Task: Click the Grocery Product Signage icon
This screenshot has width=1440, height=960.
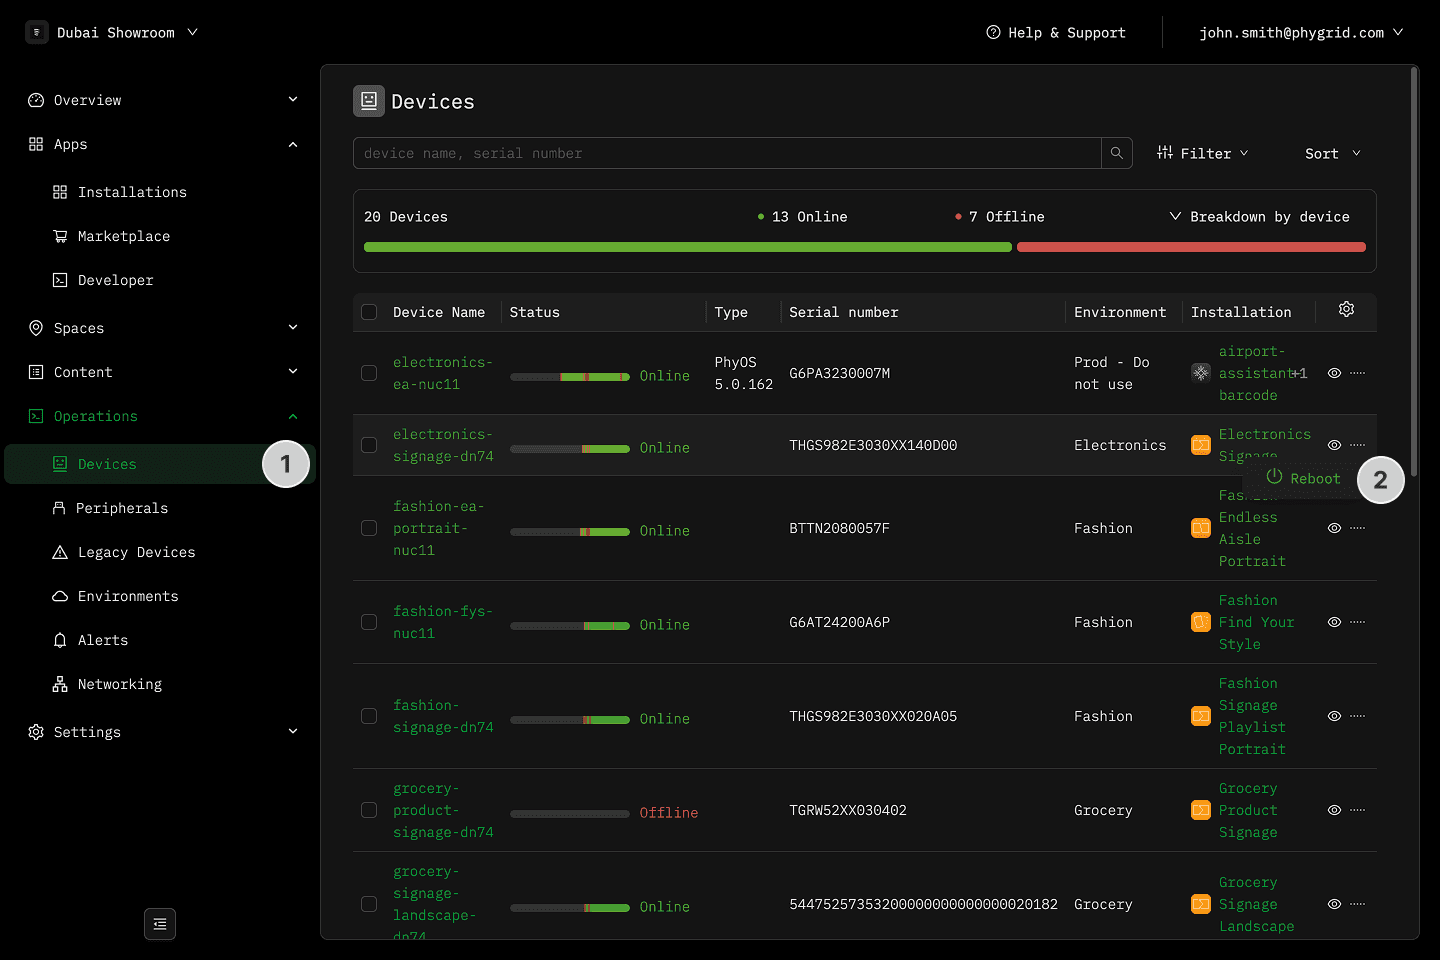Action: point(1201,810)
